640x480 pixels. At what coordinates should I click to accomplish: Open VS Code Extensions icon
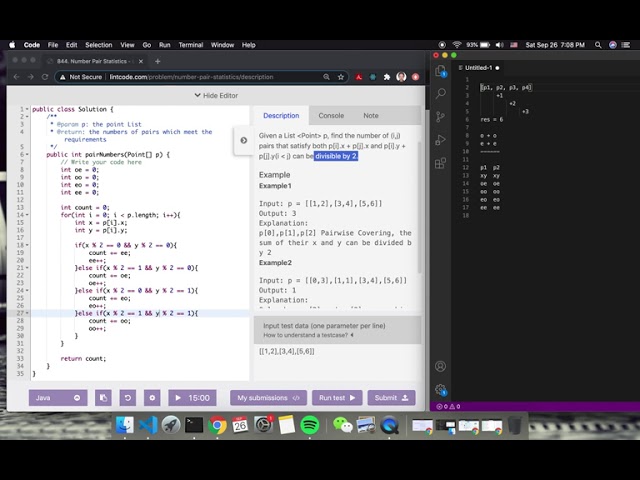click(x=440, y=163)
